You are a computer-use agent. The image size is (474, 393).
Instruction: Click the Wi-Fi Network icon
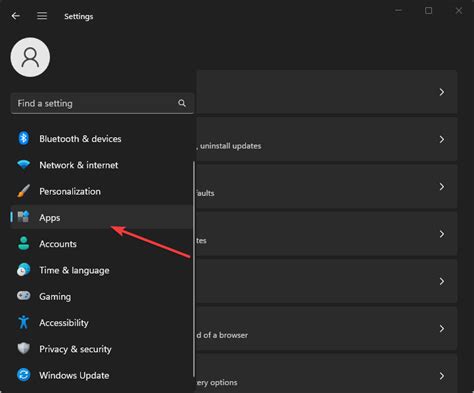(24, 165)
